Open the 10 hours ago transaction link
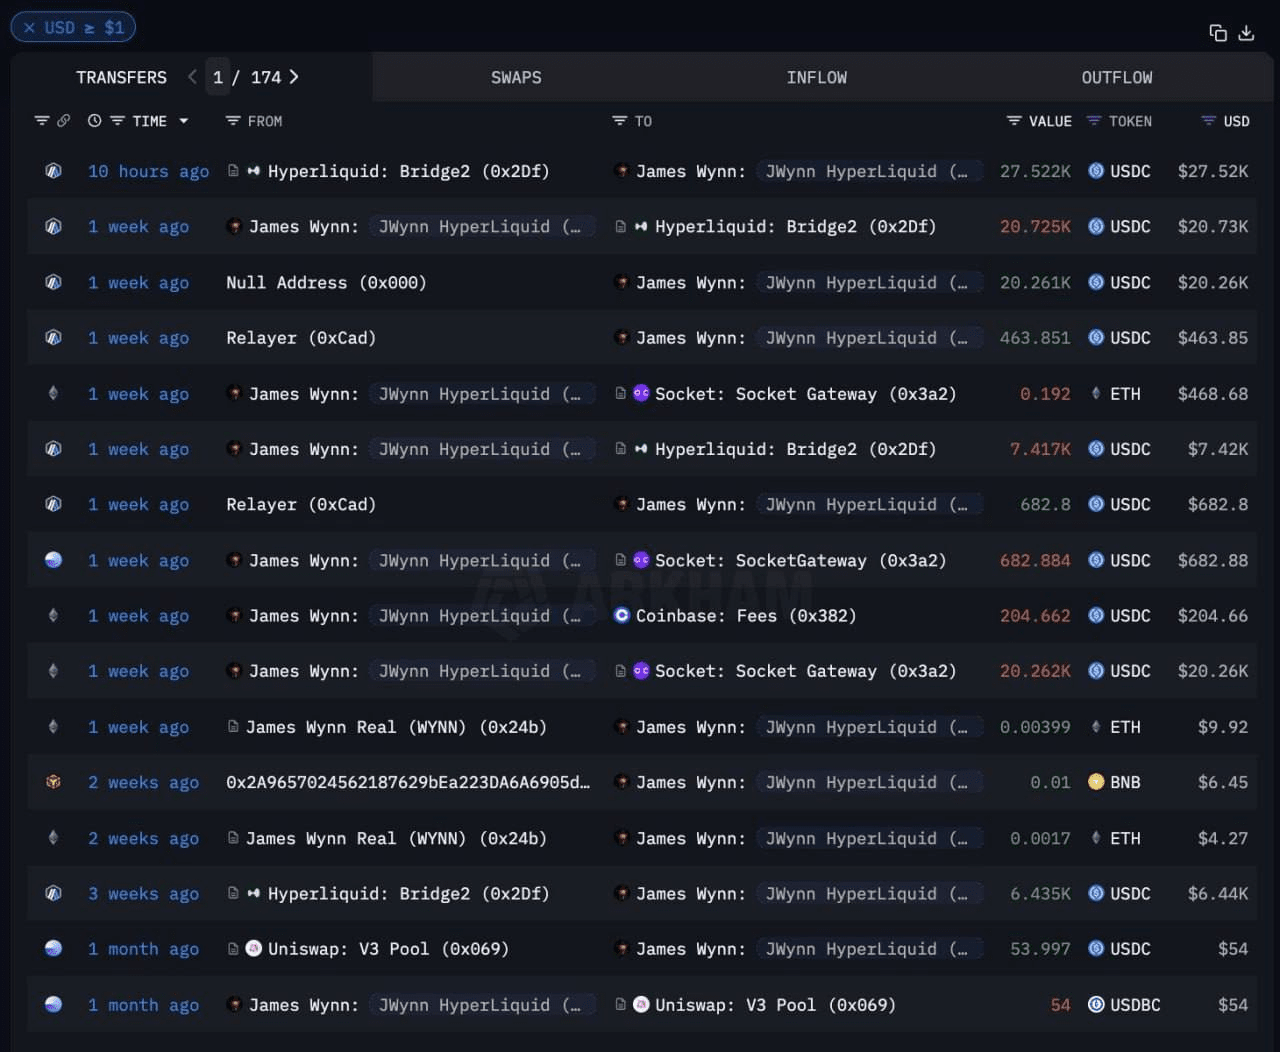 pos(148,171)
